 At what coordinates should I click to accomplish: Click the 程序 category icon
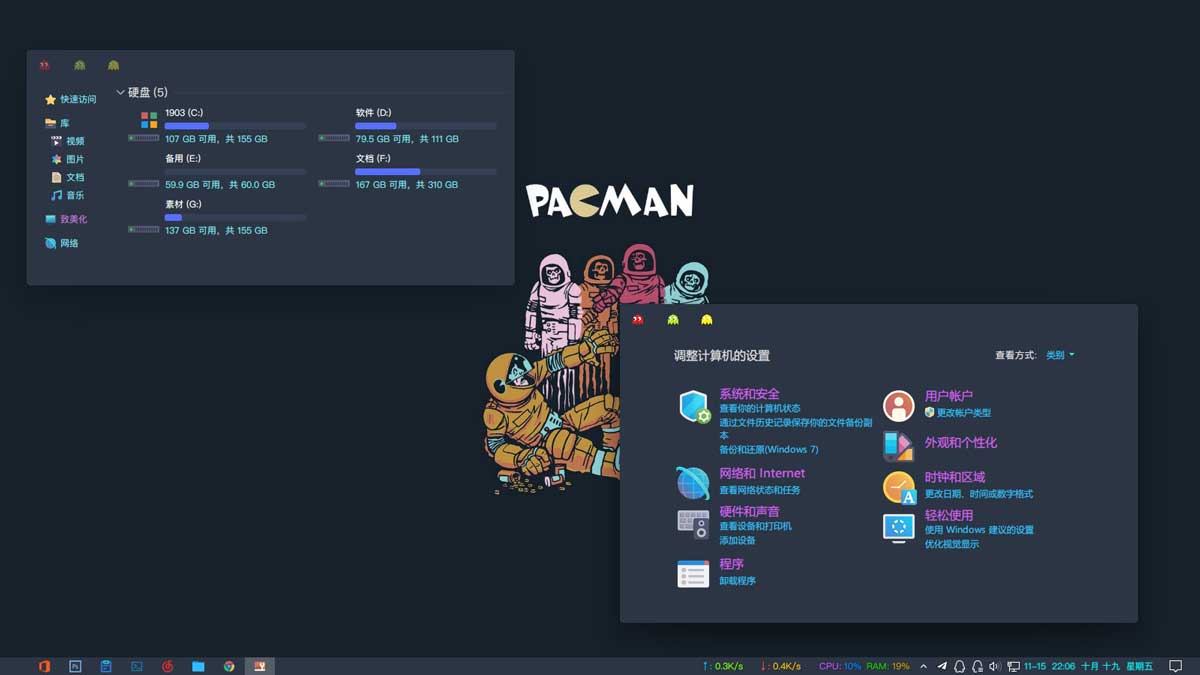click(693, 573)
